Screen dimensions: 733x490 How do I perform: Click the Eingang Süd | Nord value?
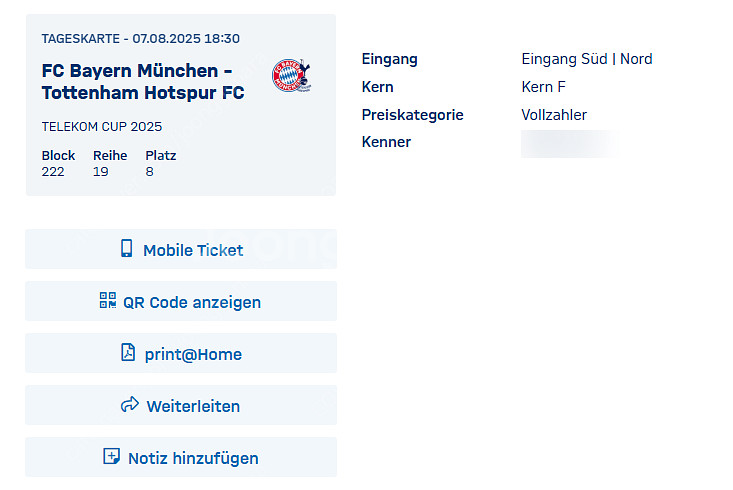point(587,59)
